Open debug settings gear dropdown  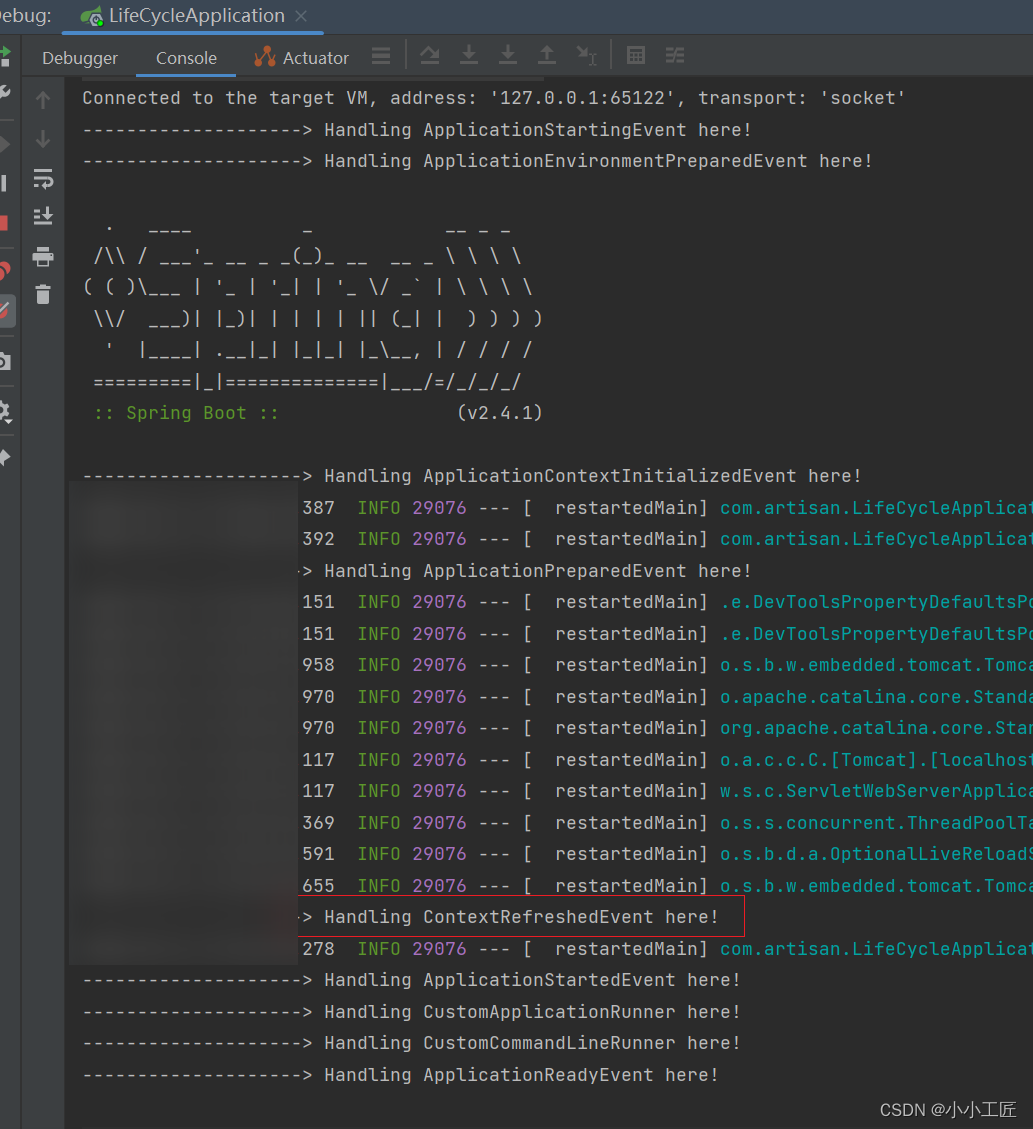[x=5, y=412]
